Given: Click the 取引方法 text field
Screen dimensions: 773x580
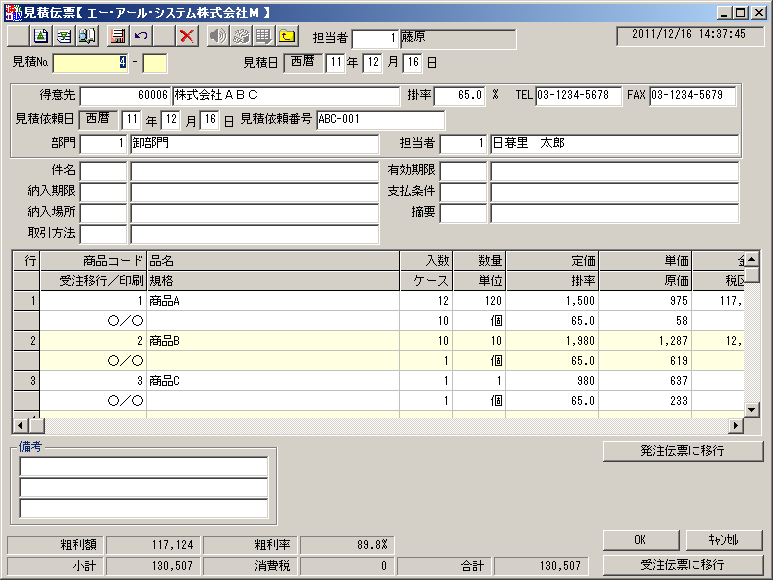Looking at the screenshot, I should [254, 234].
